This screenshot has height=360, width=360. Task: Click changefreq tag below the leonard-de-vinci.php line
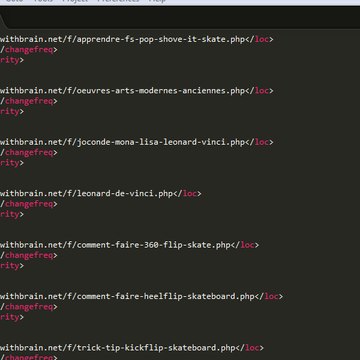coord(29,204)
